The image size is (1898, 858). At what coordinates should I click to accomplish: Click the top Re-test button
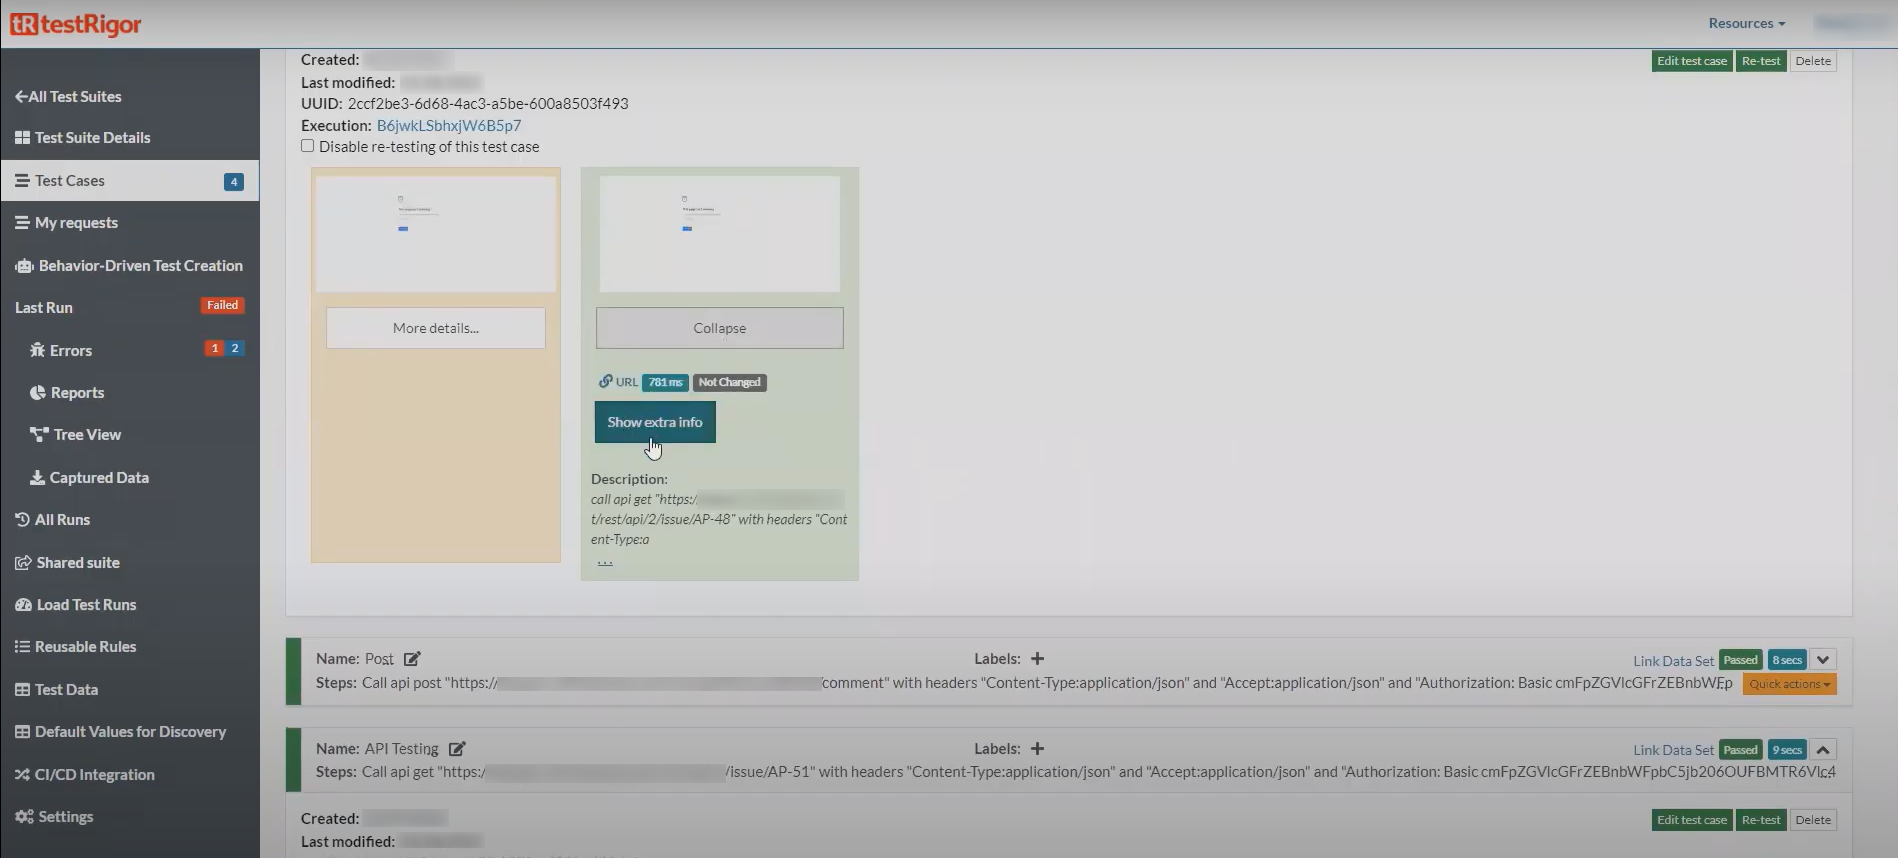pos(1760,61)
